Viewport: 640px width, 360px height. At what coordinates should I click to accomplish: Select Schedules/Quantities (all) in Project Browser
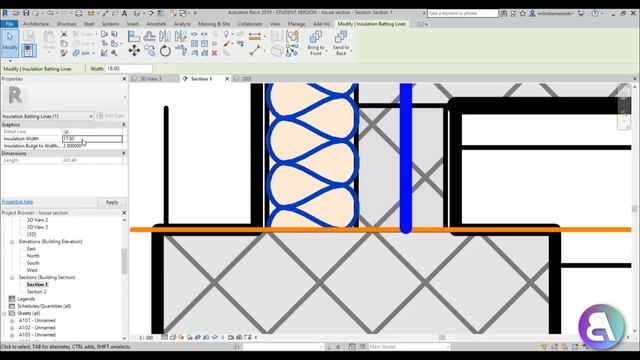click(x=44, y=306)
